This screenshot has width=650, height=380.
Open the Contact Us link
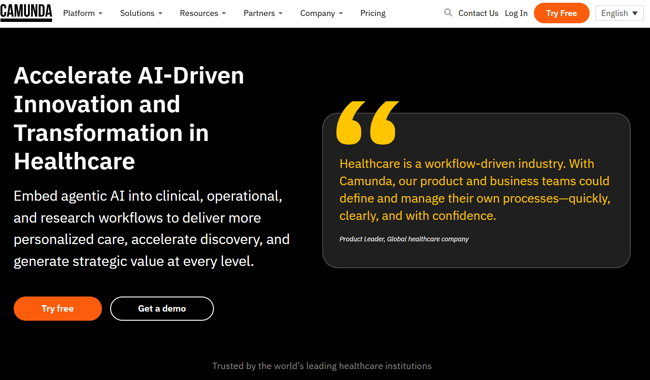click(478, 13)
